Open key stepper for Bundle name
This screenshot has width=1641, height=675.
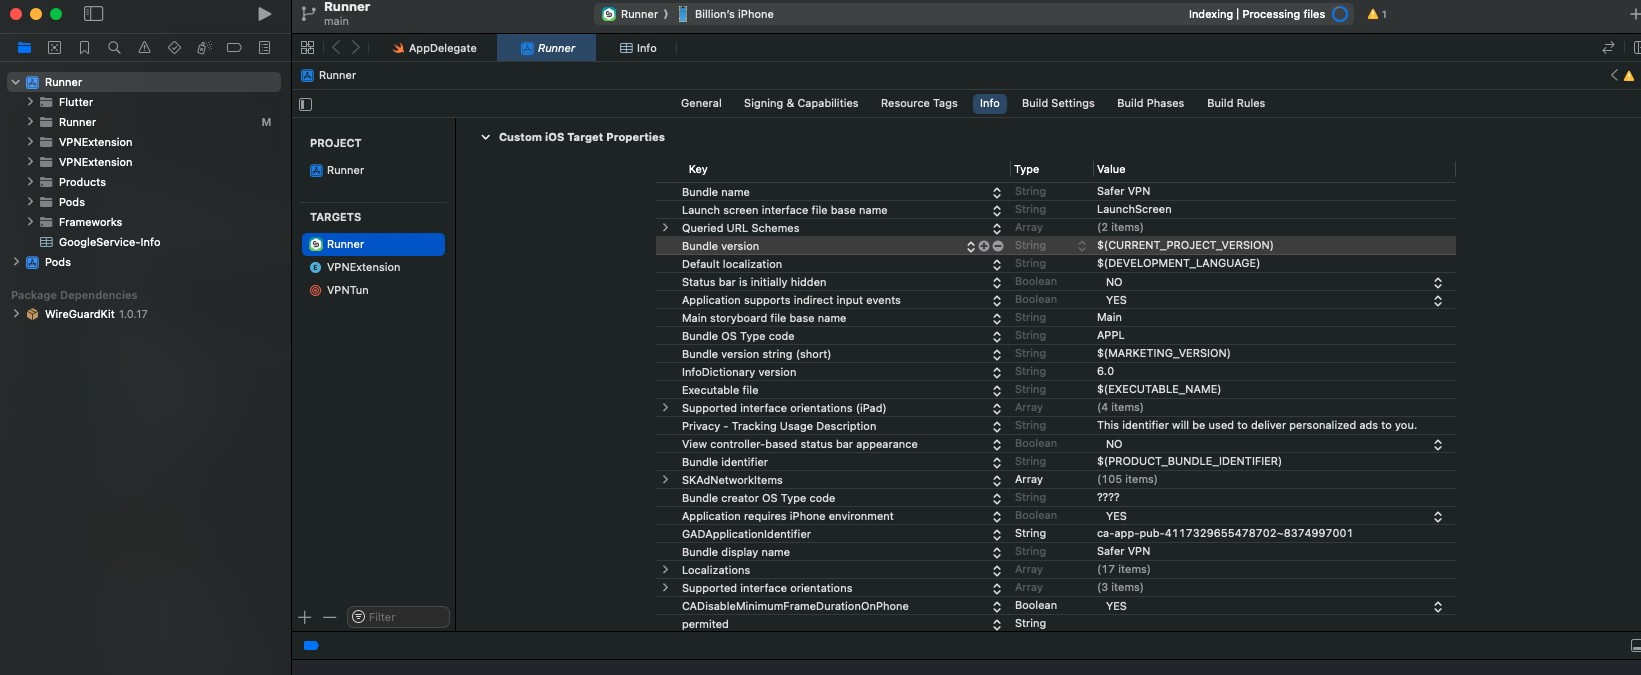pyautogui.click(x=997, y=192)
